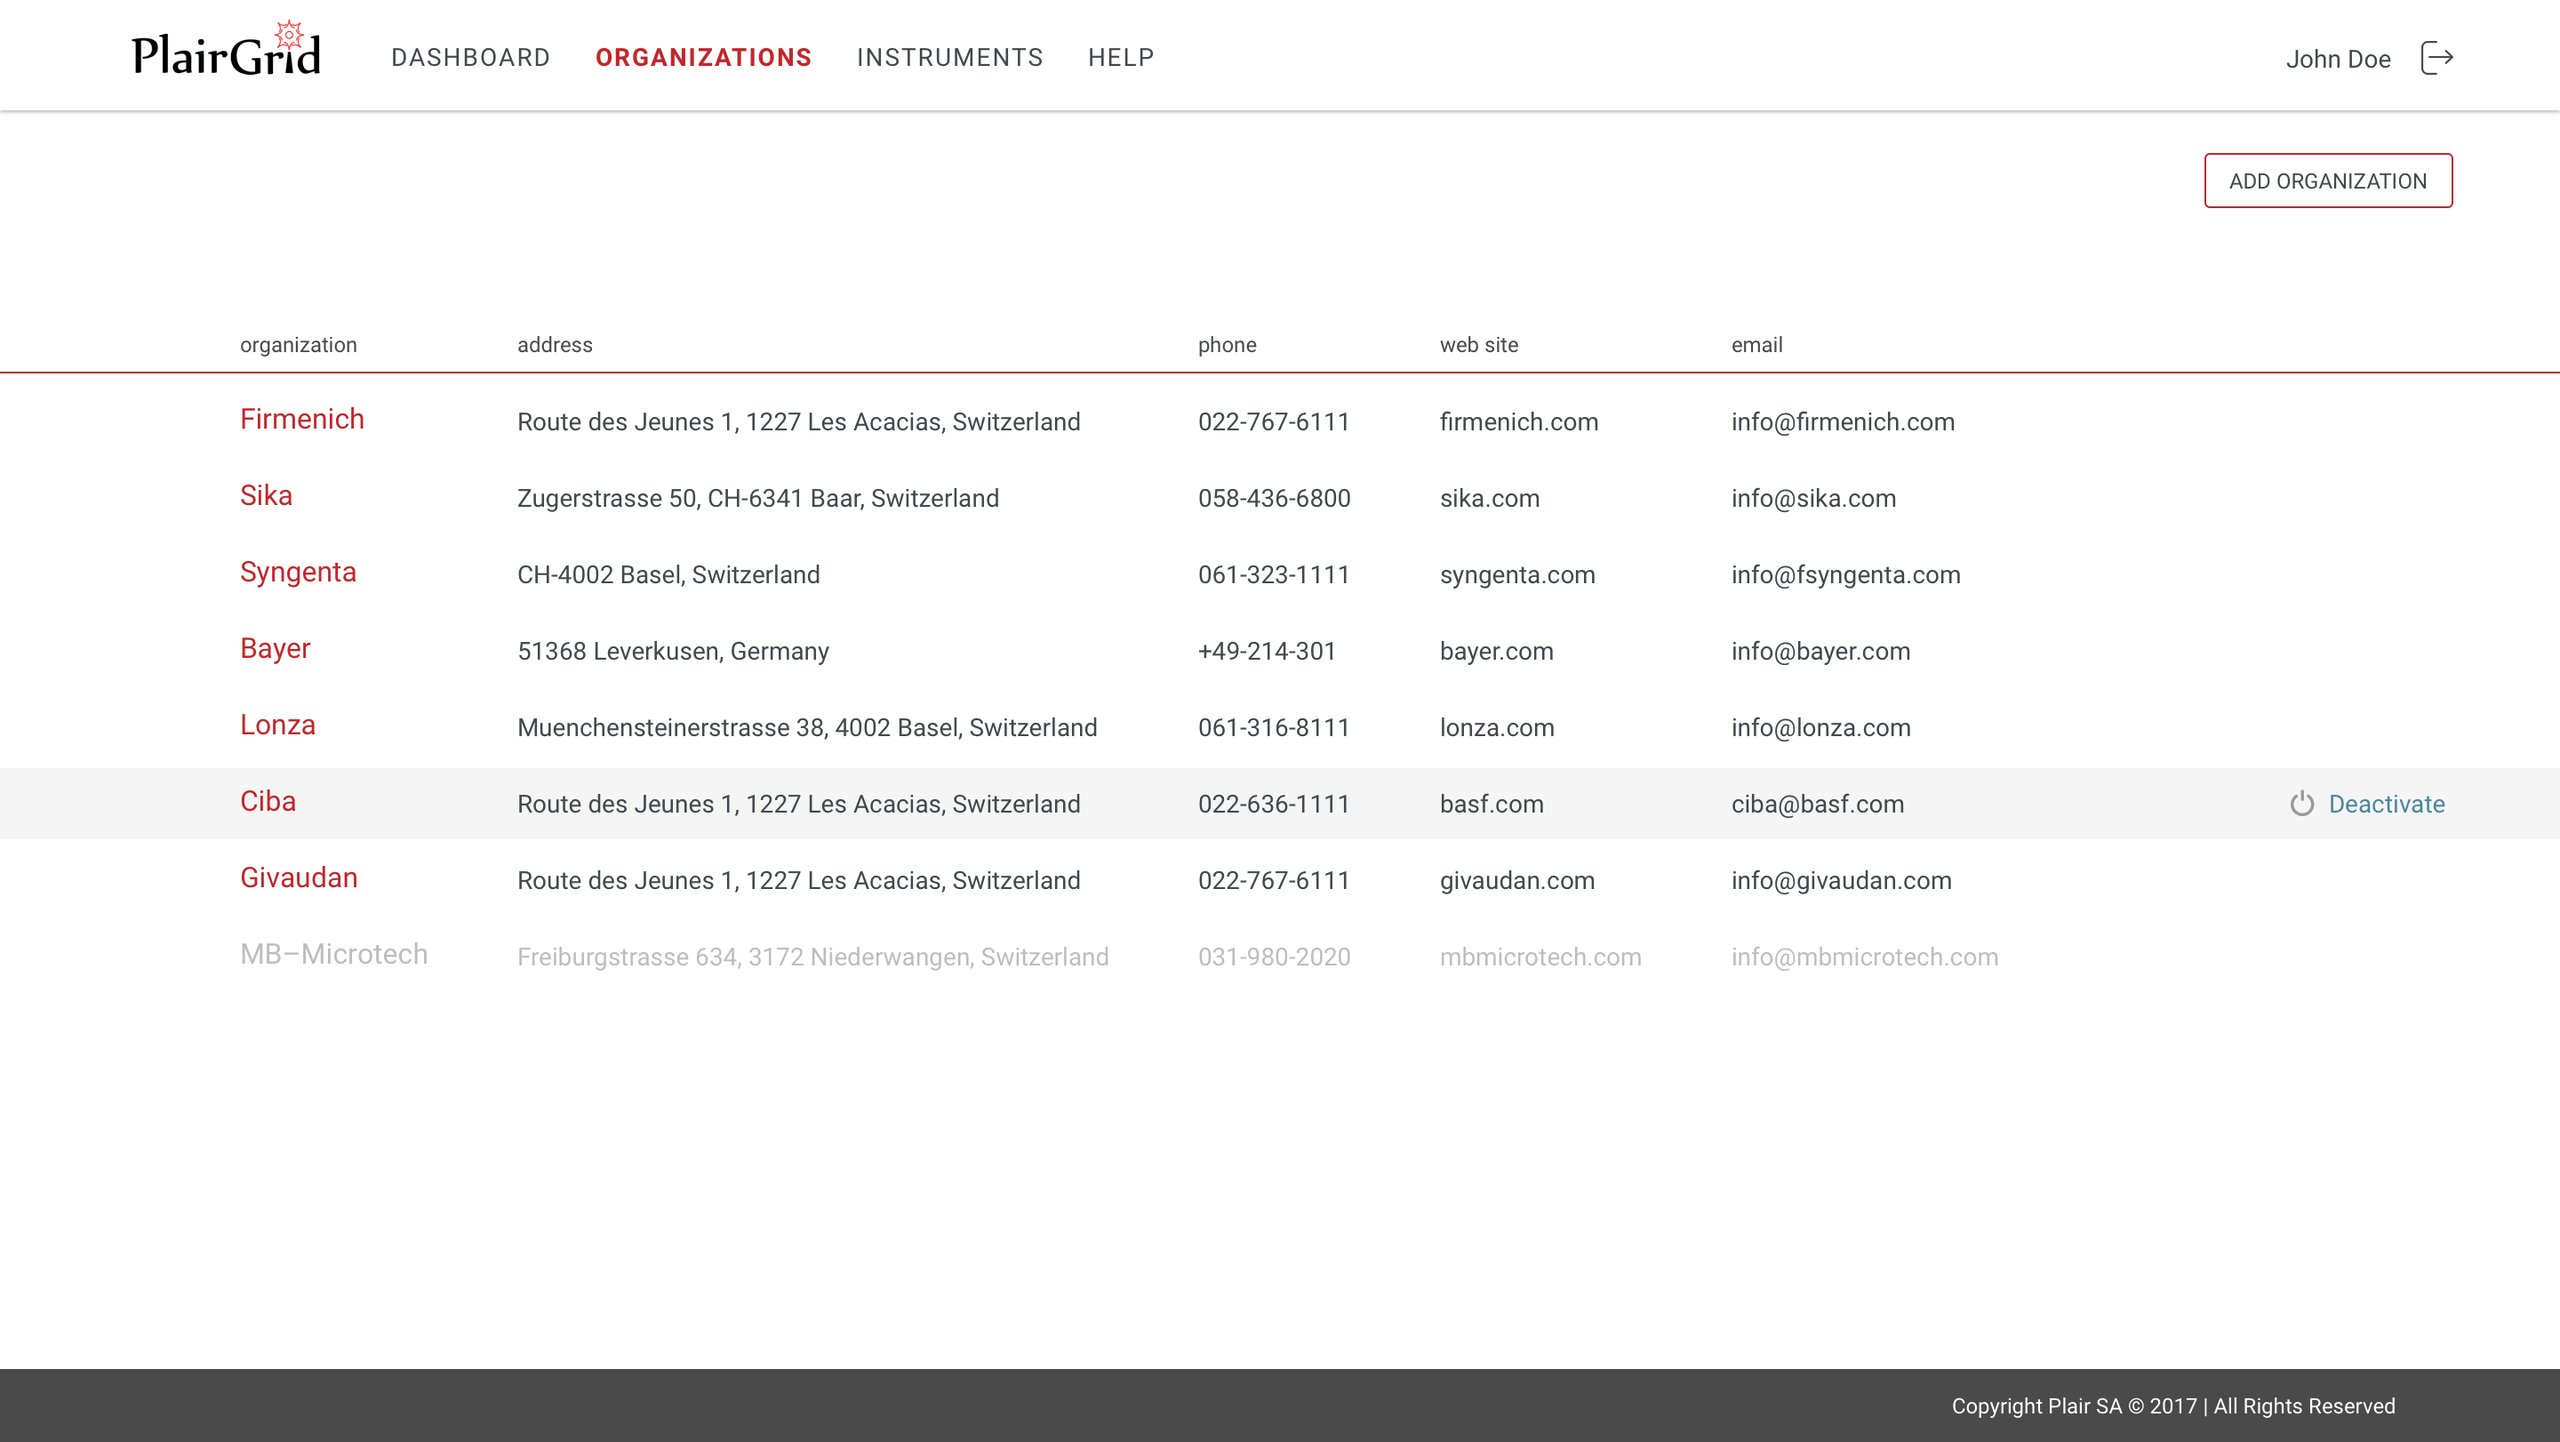Click the organization column header
The height and width of the screenshot is (1442, 2560).
tap(298, 345)
